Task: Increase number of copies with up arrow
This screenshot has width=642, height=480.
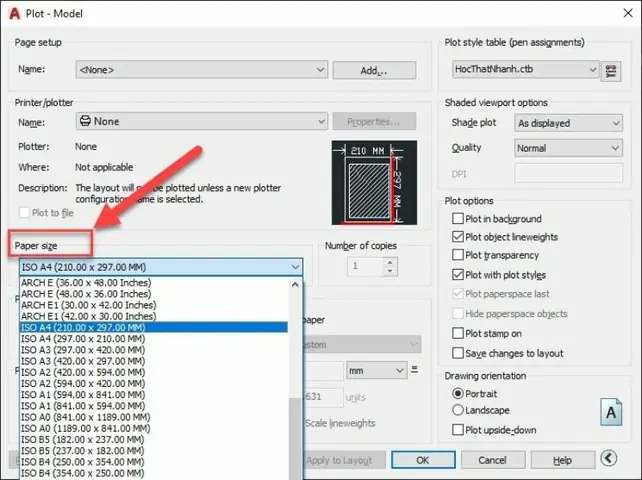Action: click(390, 262)
